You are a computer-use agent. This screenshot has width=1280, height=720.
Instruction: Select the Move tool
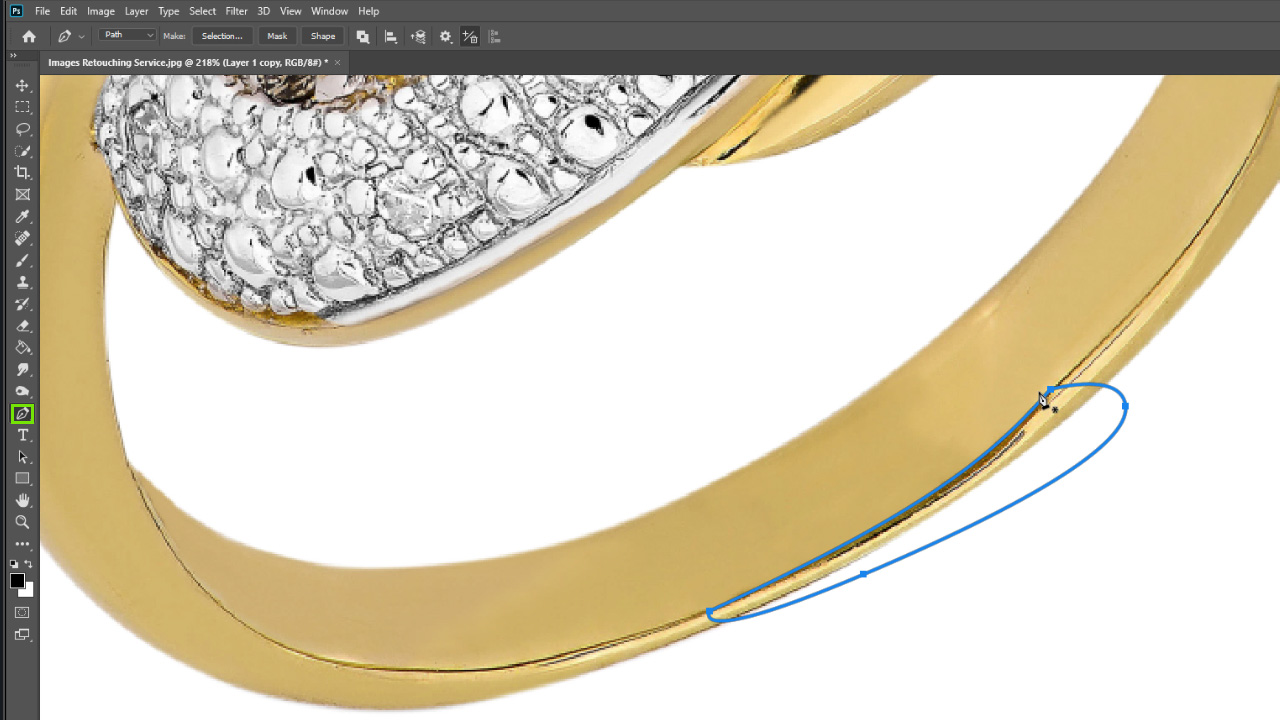click(x=22, y=86)
